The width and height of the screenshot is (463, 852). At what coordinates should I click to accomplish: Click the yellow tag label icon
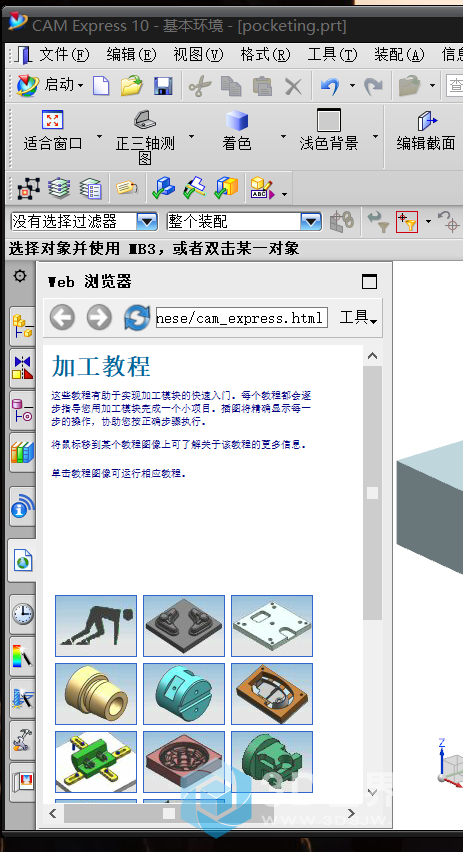pyautogui.click(x=127, y=189)
